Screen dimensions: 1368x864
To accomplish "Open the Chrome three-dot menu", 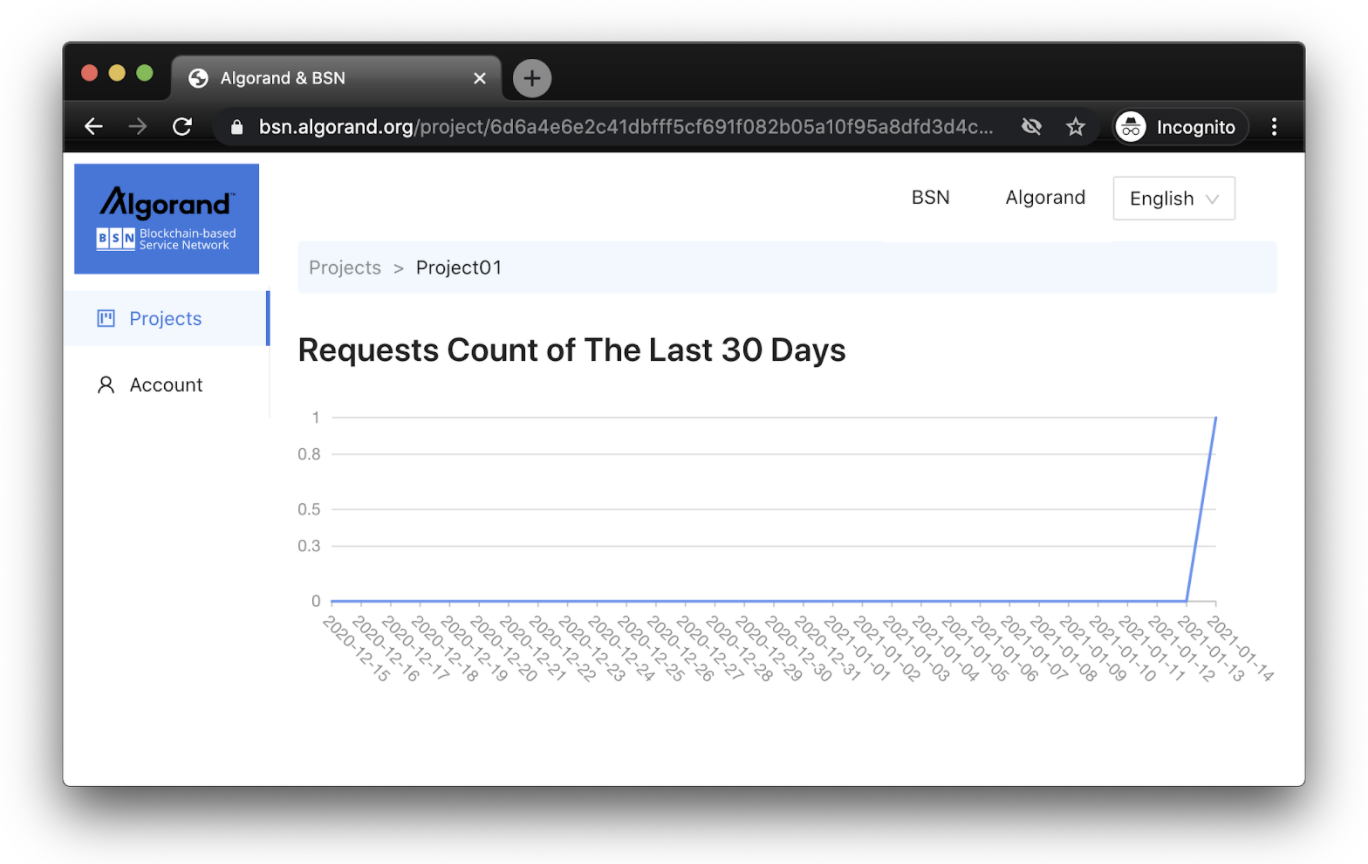I will (1274, 127).
